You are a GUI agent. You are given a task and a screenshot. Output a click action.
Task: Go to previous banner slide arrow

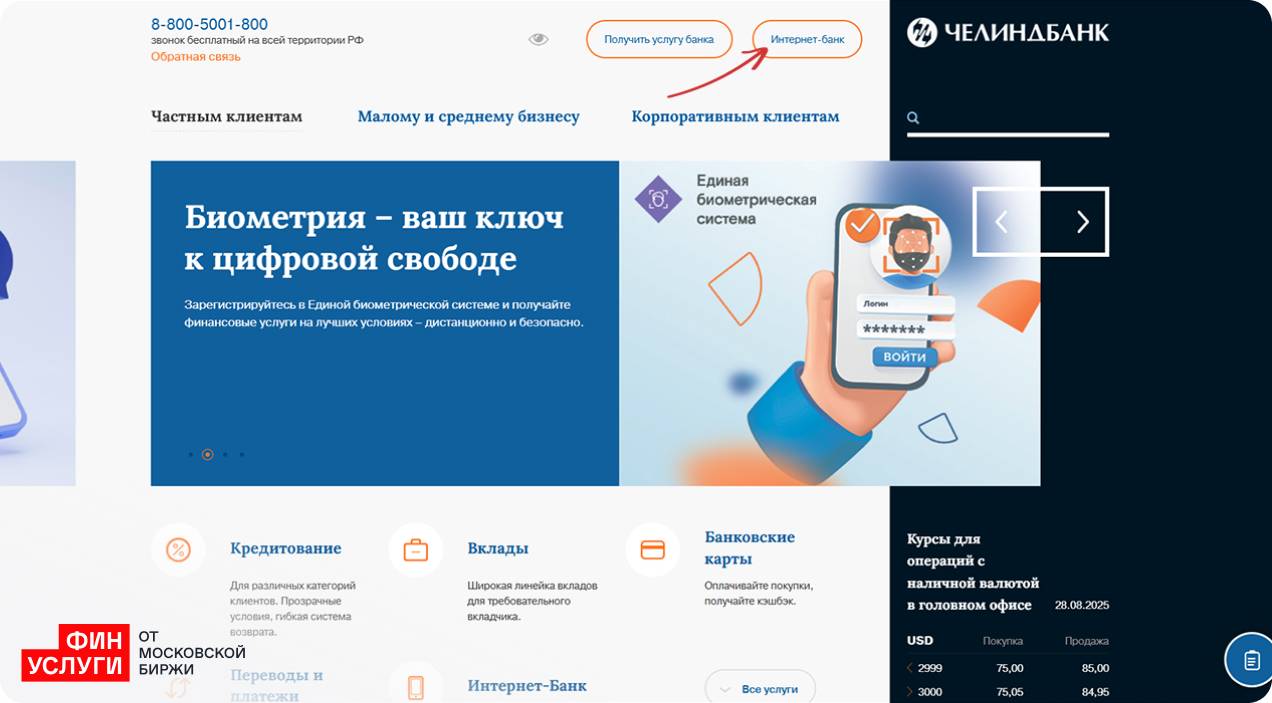click(x=1002, y=222)
